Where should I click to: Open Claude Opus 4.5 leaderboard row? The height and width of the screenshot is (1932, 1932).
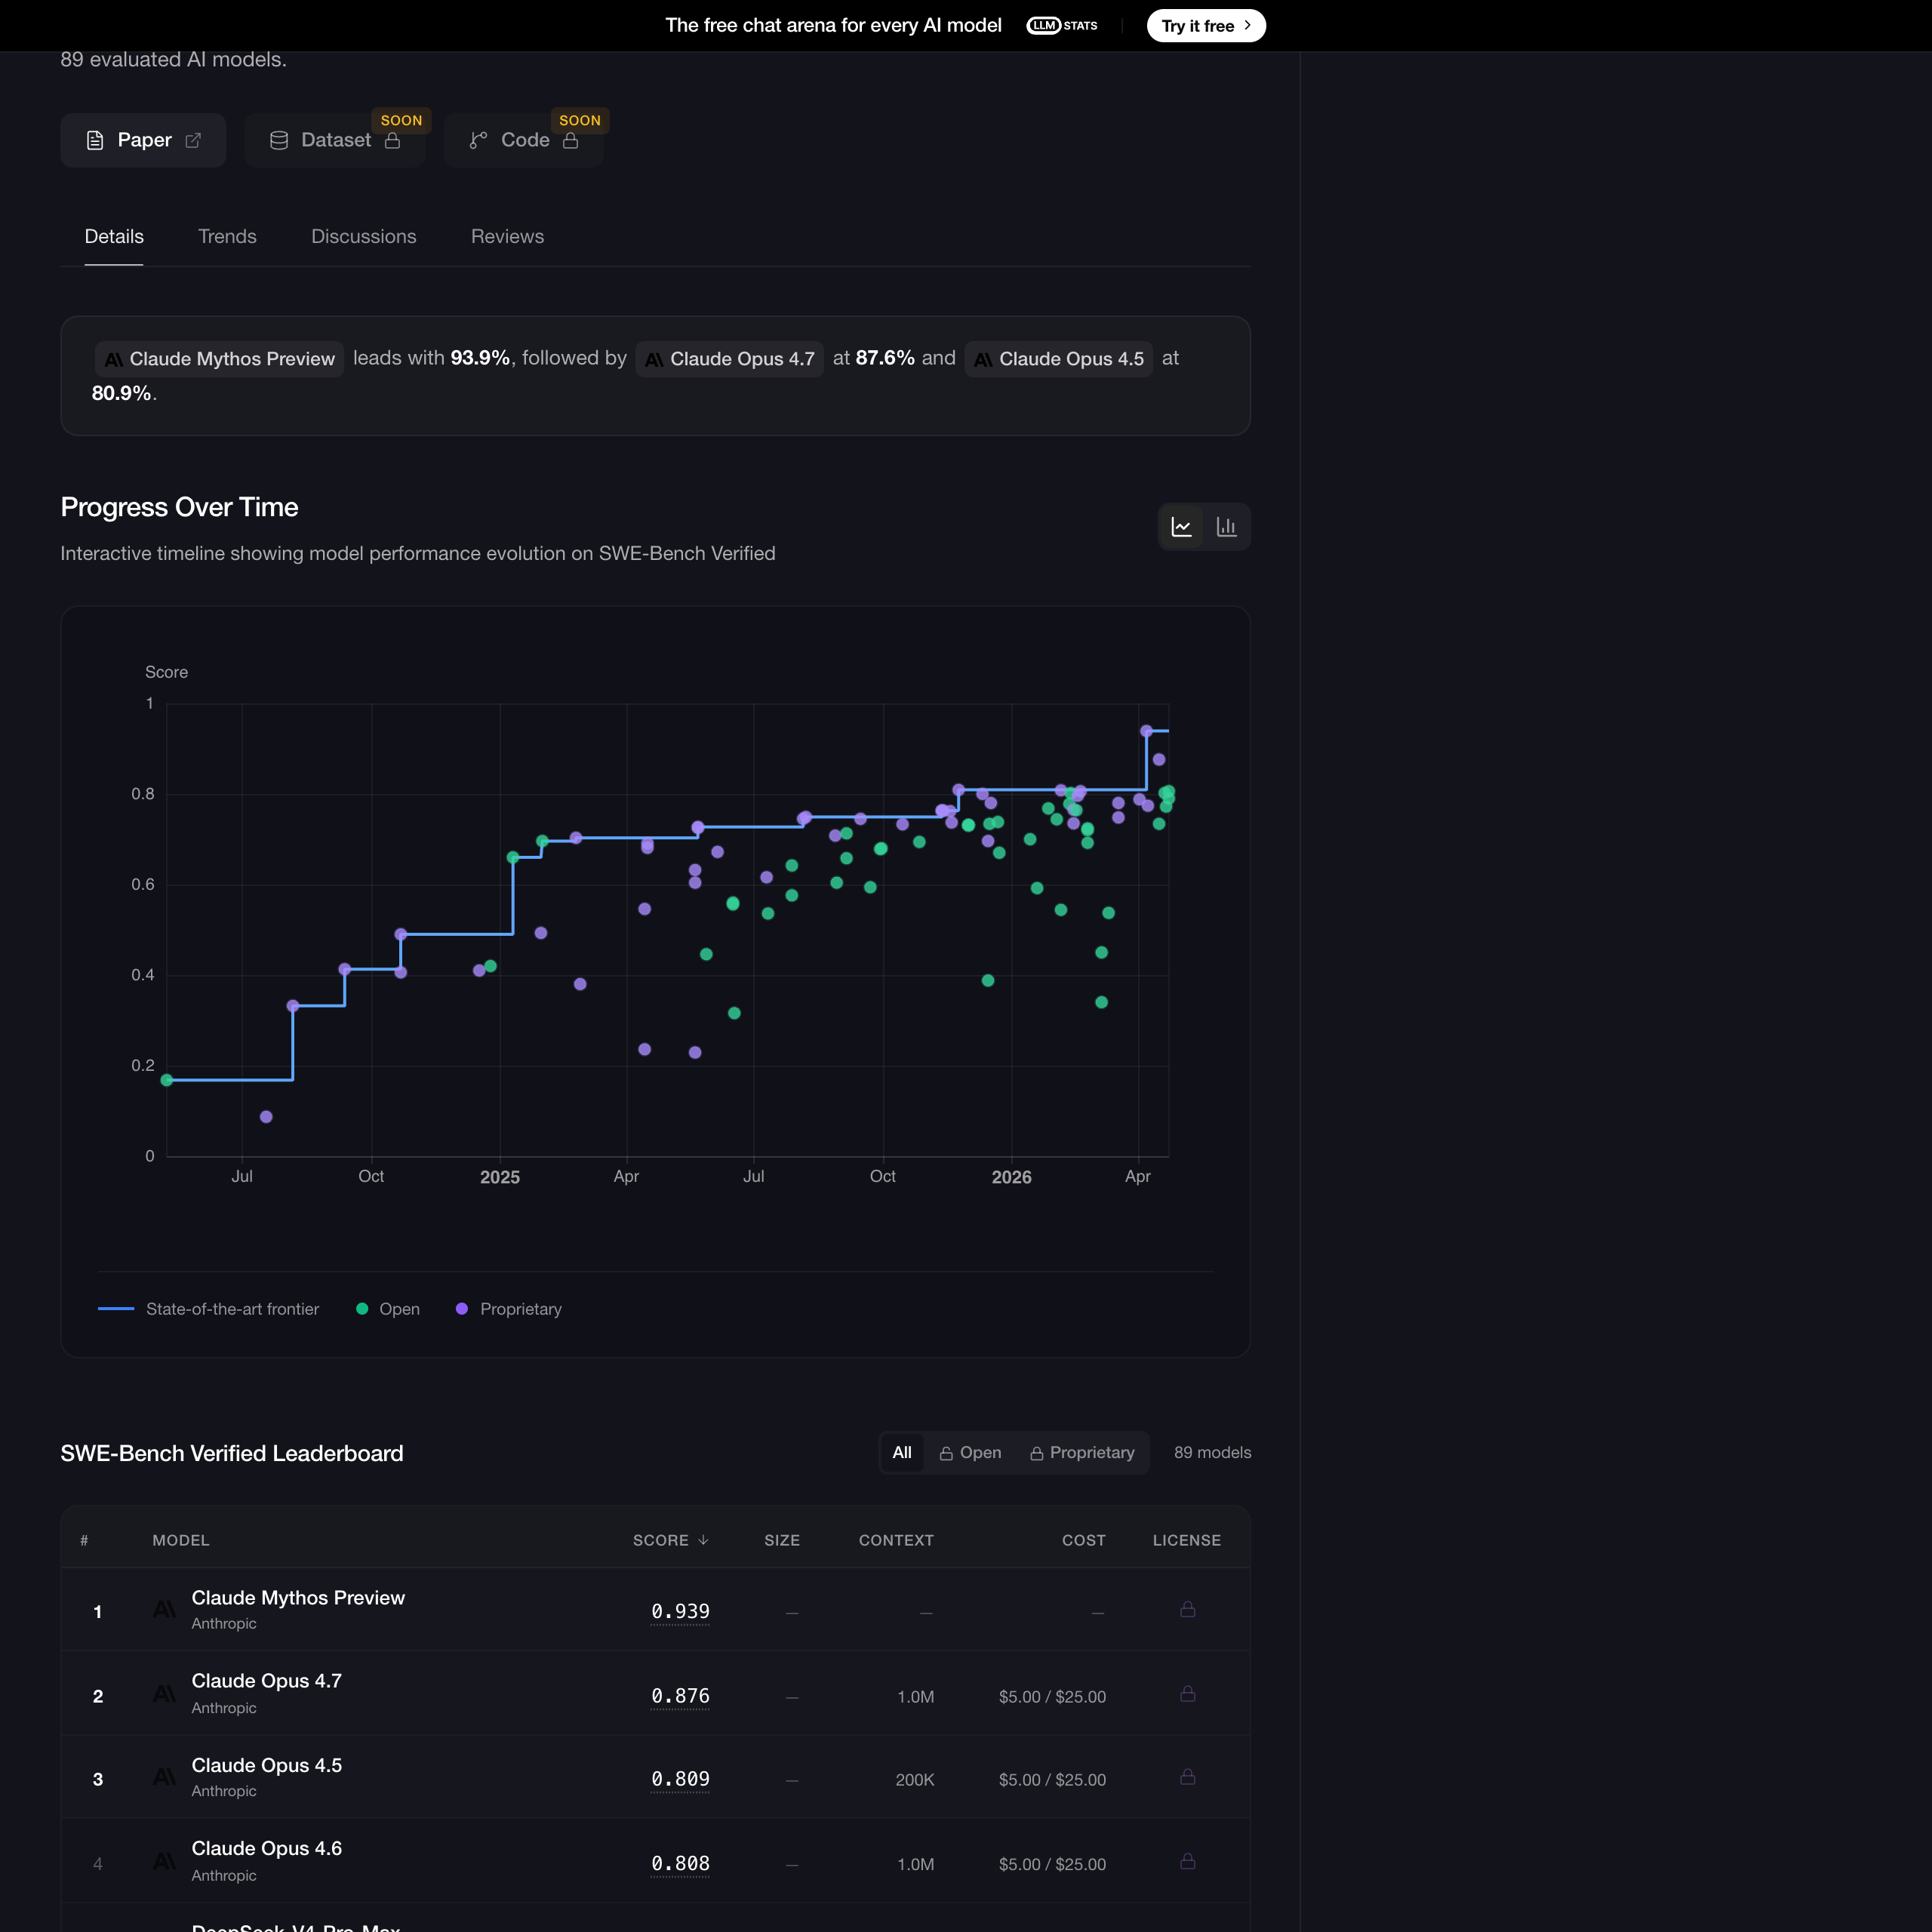click(656, 1777)
